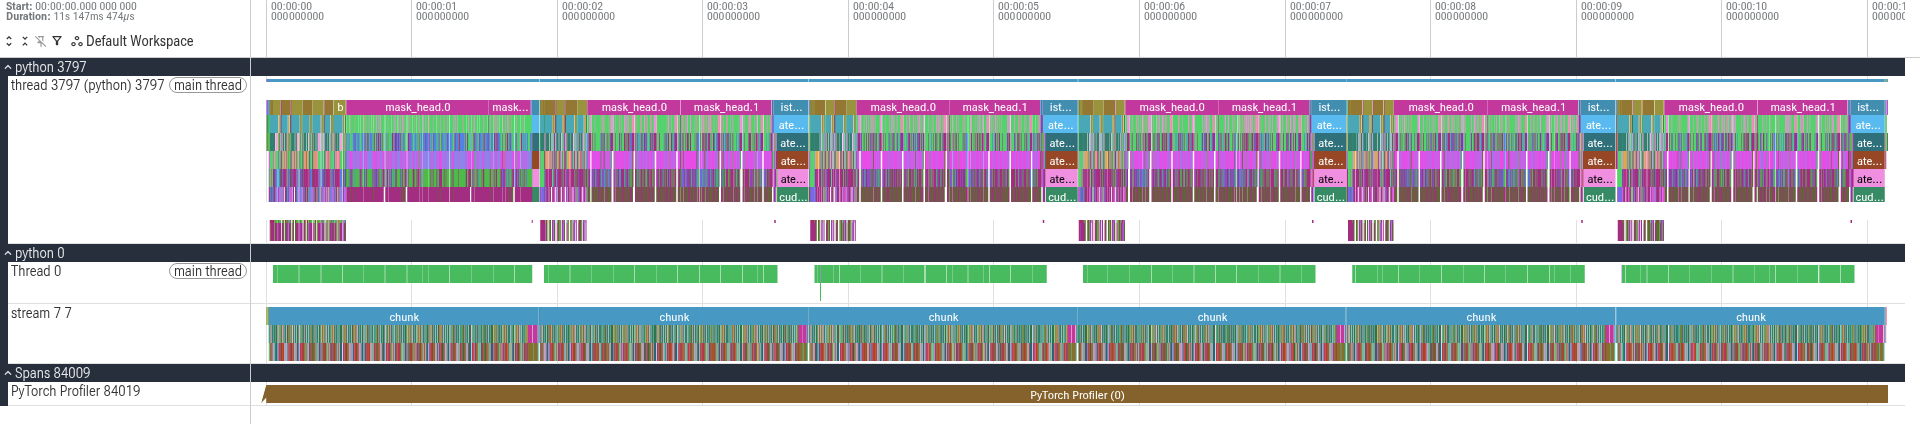
Task: Select the thread 3797 (python) track row
Action: (x=129, y=159)
